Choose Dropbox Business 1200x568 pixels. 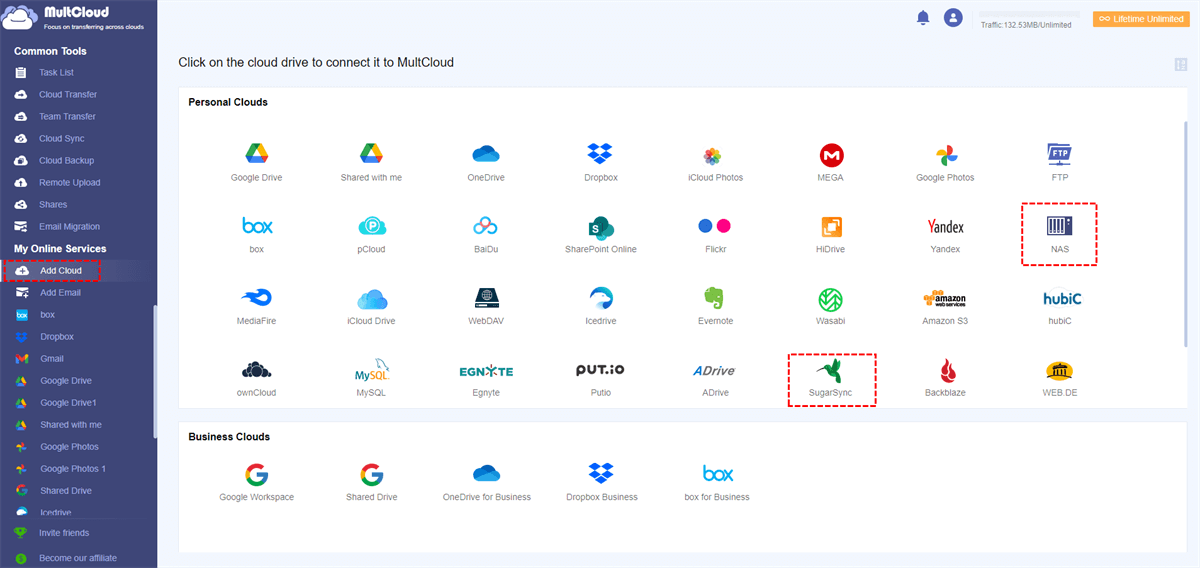[600, 473]
